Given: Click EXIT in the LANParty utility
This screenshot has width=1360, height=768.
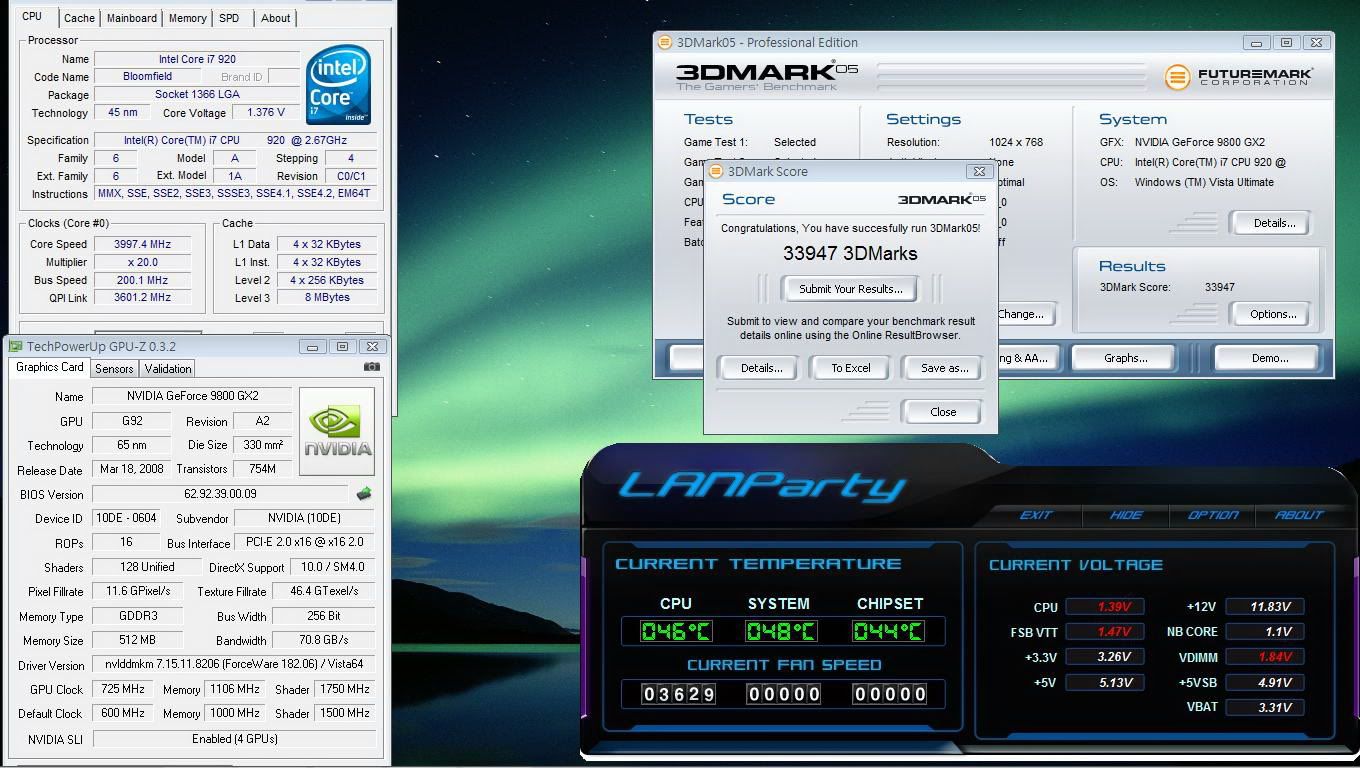Looking at the screenshot, I should click(x=1036, y=515).
